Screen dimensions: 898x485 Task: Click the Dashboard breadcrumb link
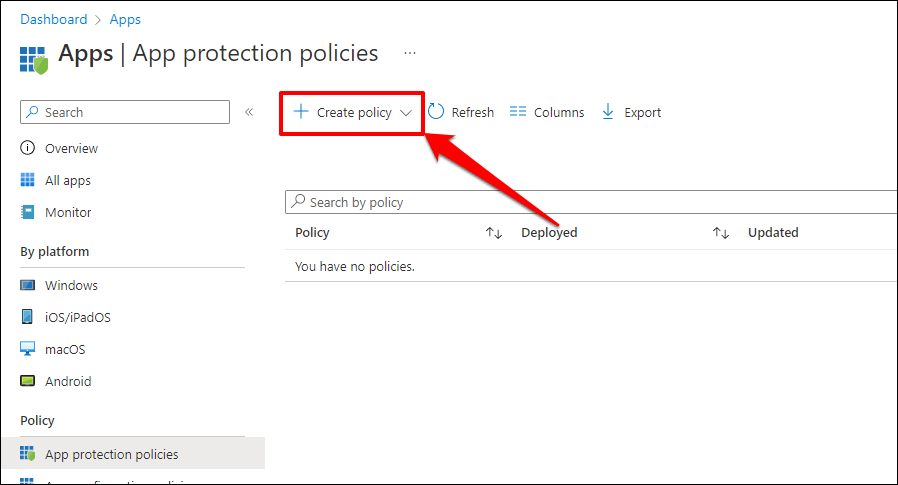tap(53, 19)
